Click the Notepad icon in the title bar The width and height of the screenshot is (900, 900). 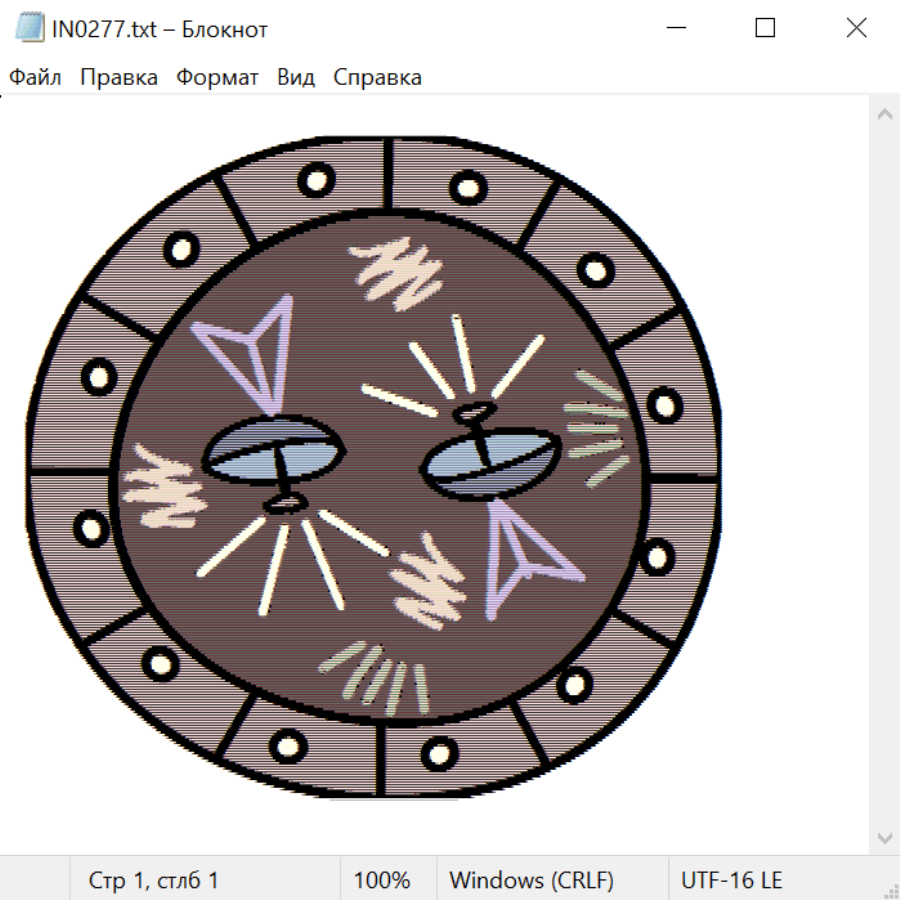click(30, 29)
